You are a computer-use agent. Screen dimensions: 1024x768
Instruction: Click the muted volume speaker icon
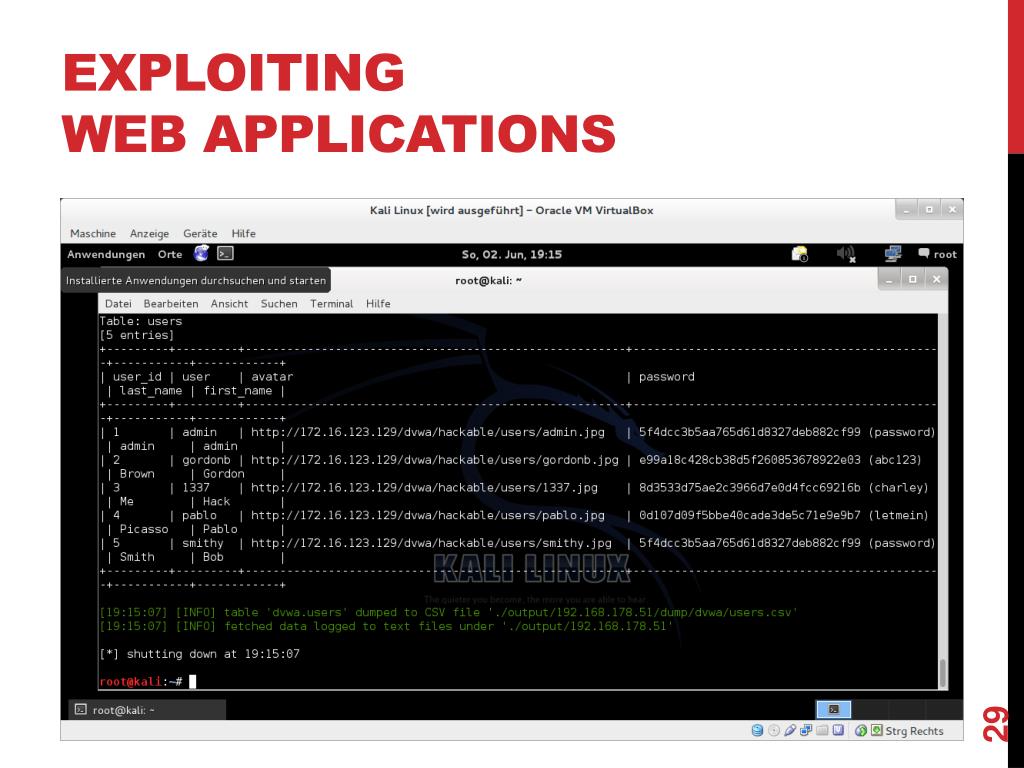coord(846,254)
